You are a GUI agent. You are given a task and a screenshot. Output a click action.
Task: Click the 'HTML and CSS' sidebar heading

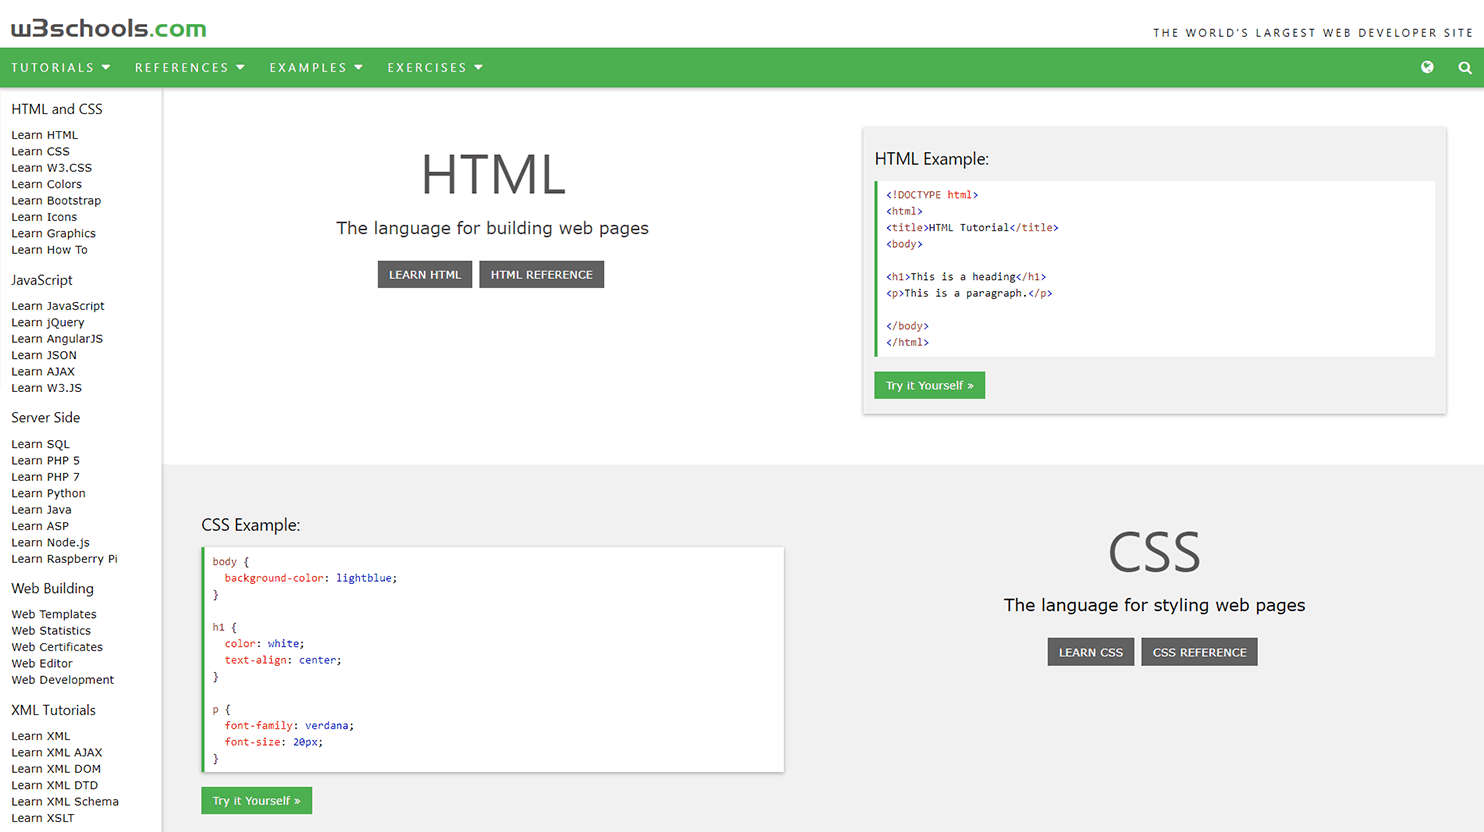click(x=57, y=109)
